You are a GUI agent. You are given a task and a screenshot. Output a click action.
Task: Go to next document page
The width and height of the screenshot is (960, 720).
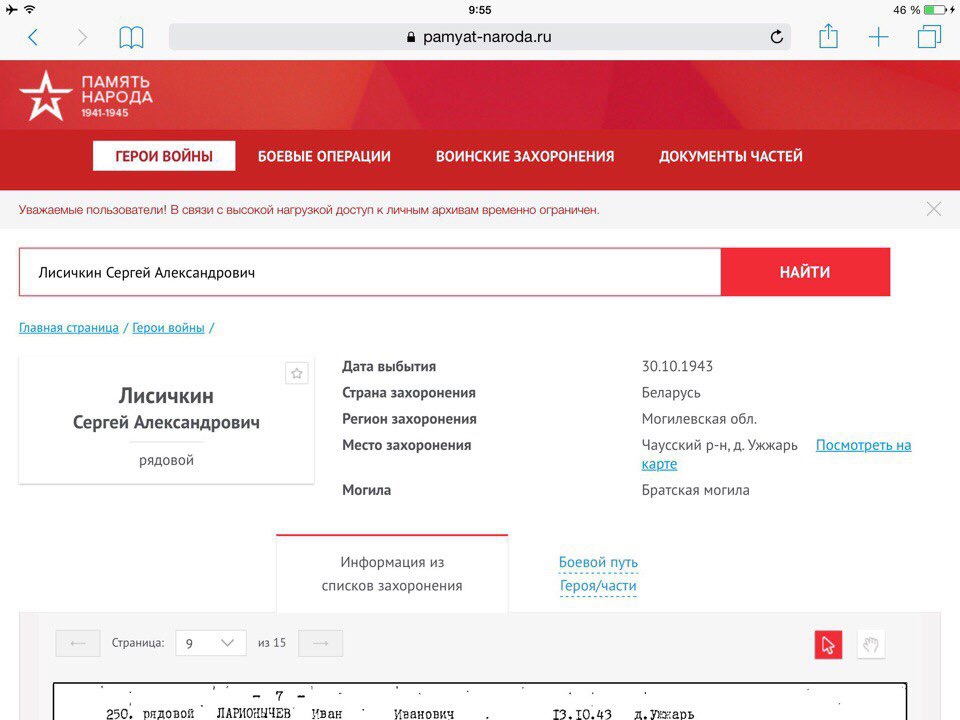click(x=320, y=643)
